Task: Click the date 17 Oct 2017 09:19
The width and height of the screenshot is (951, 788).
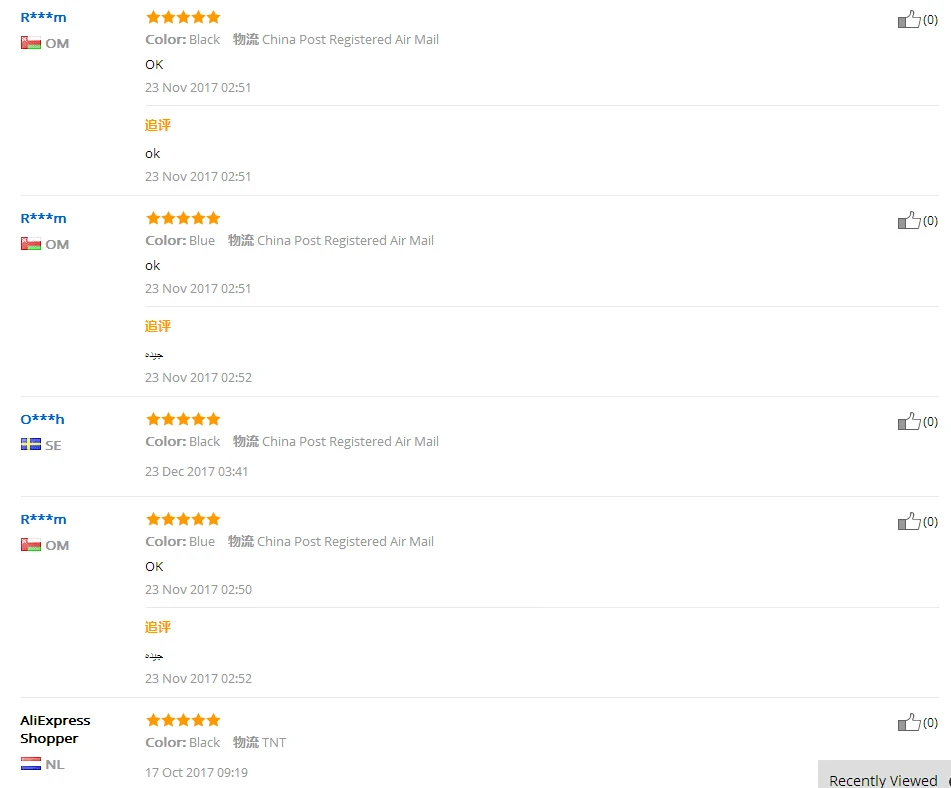Action: click(x=196, y=772)
